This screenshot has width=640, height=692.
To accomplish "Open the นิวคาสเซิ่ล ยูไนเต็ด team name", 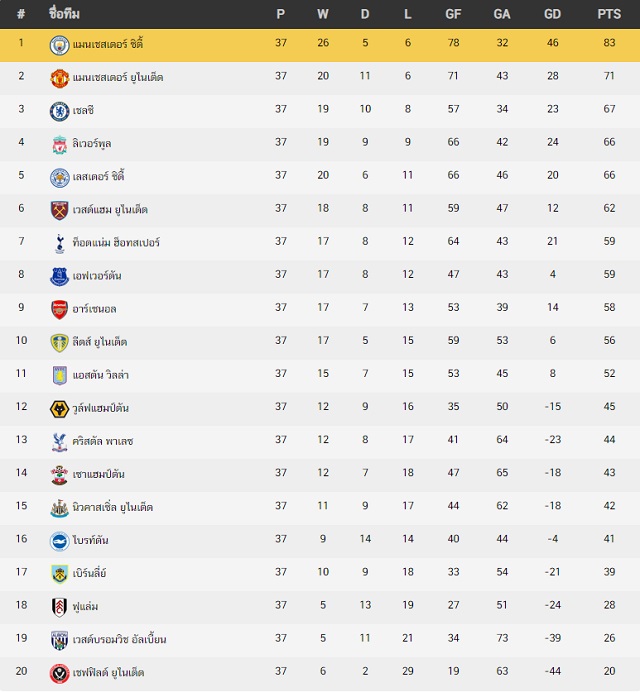I will 113,507.
